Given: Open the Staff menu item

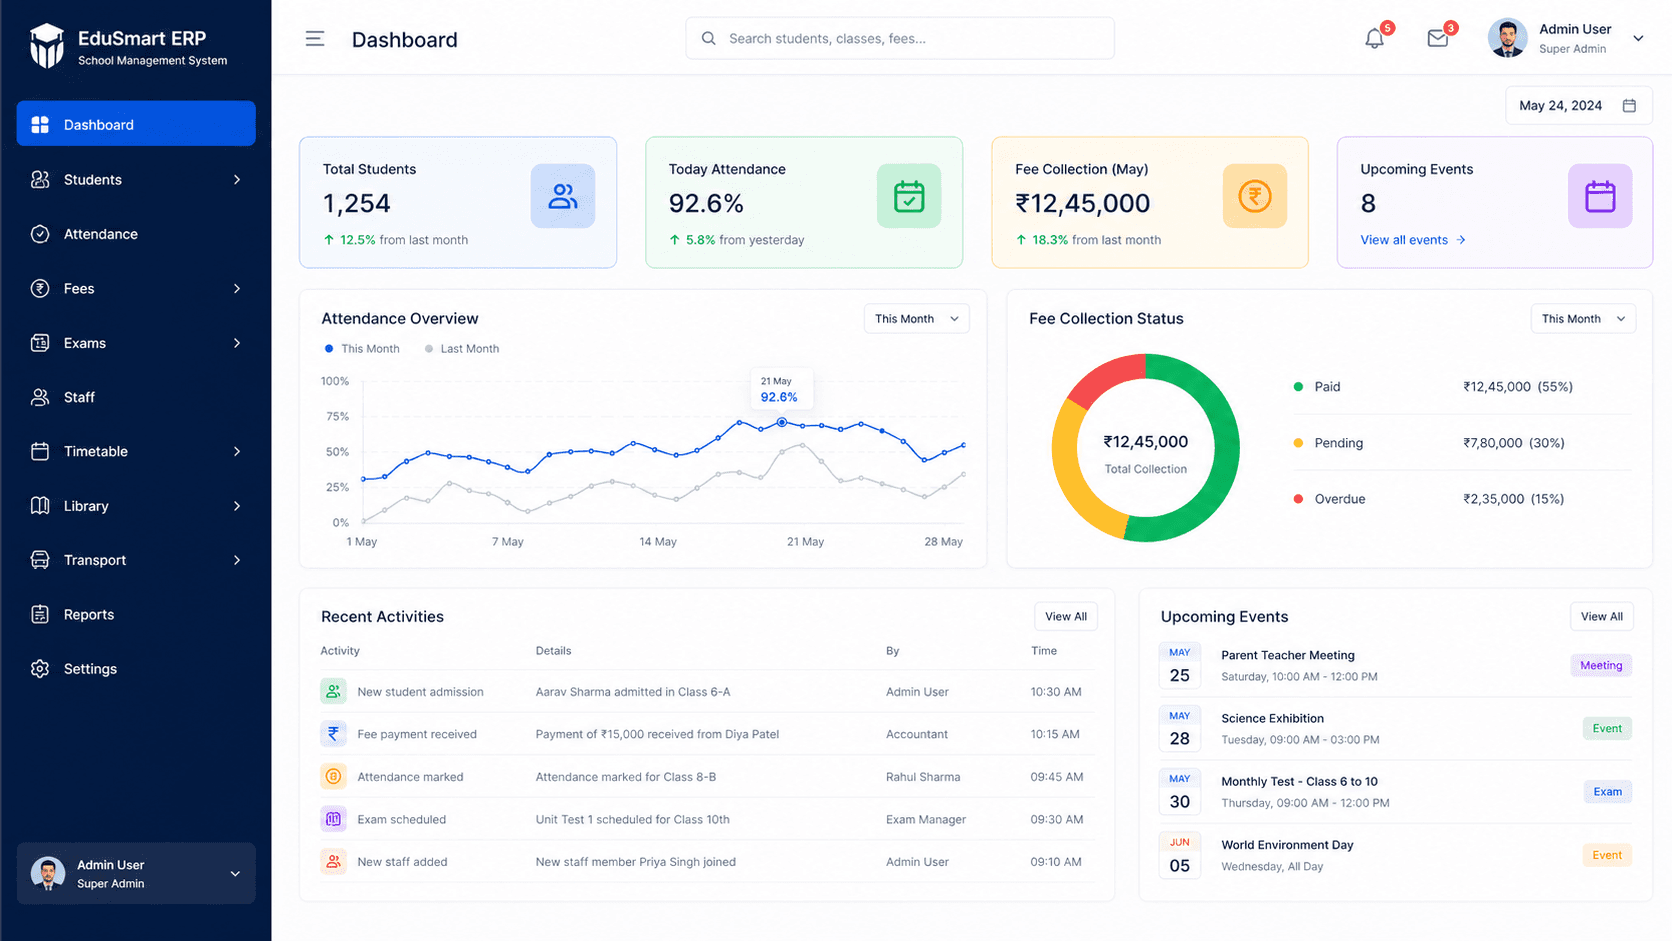Looking at the screenshot, I should coord(136,397).
